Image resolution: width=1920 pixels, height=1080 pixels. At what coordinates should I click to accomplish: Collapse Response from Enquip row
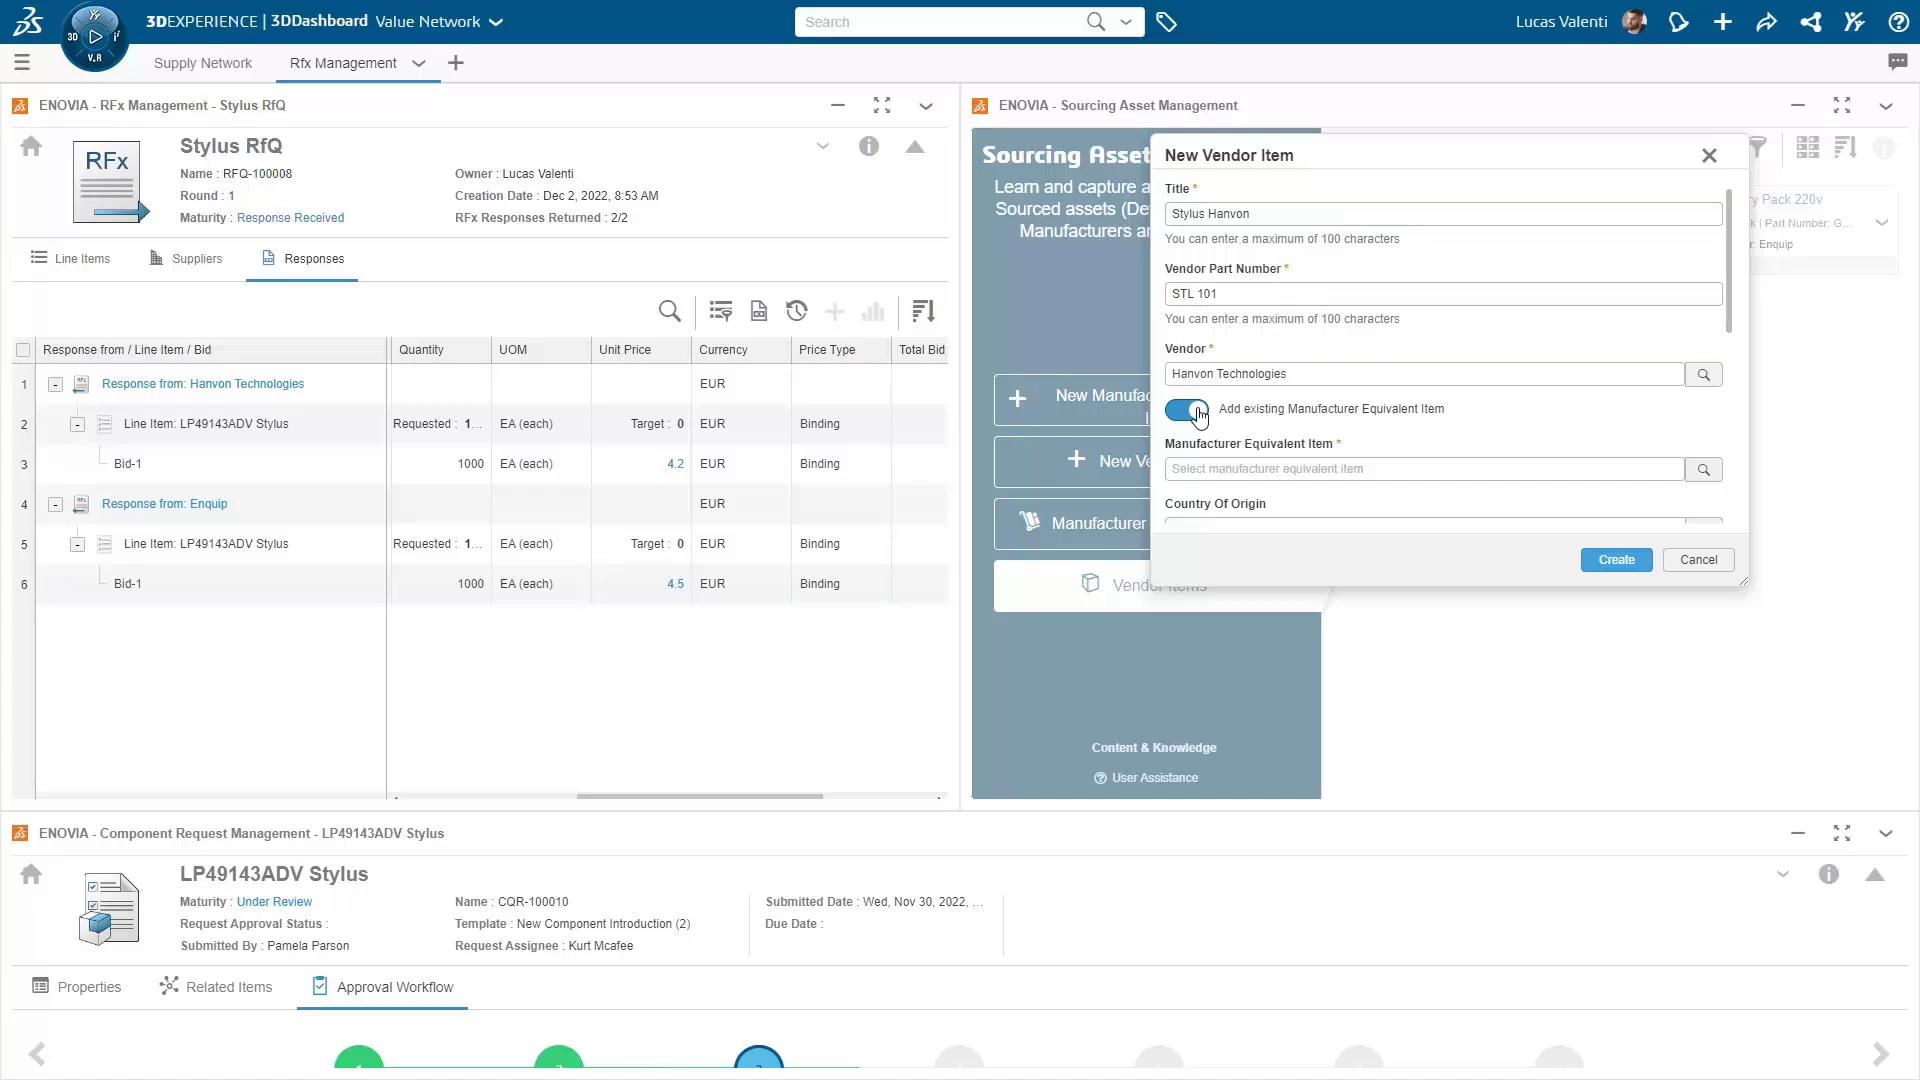click(55, 504)
